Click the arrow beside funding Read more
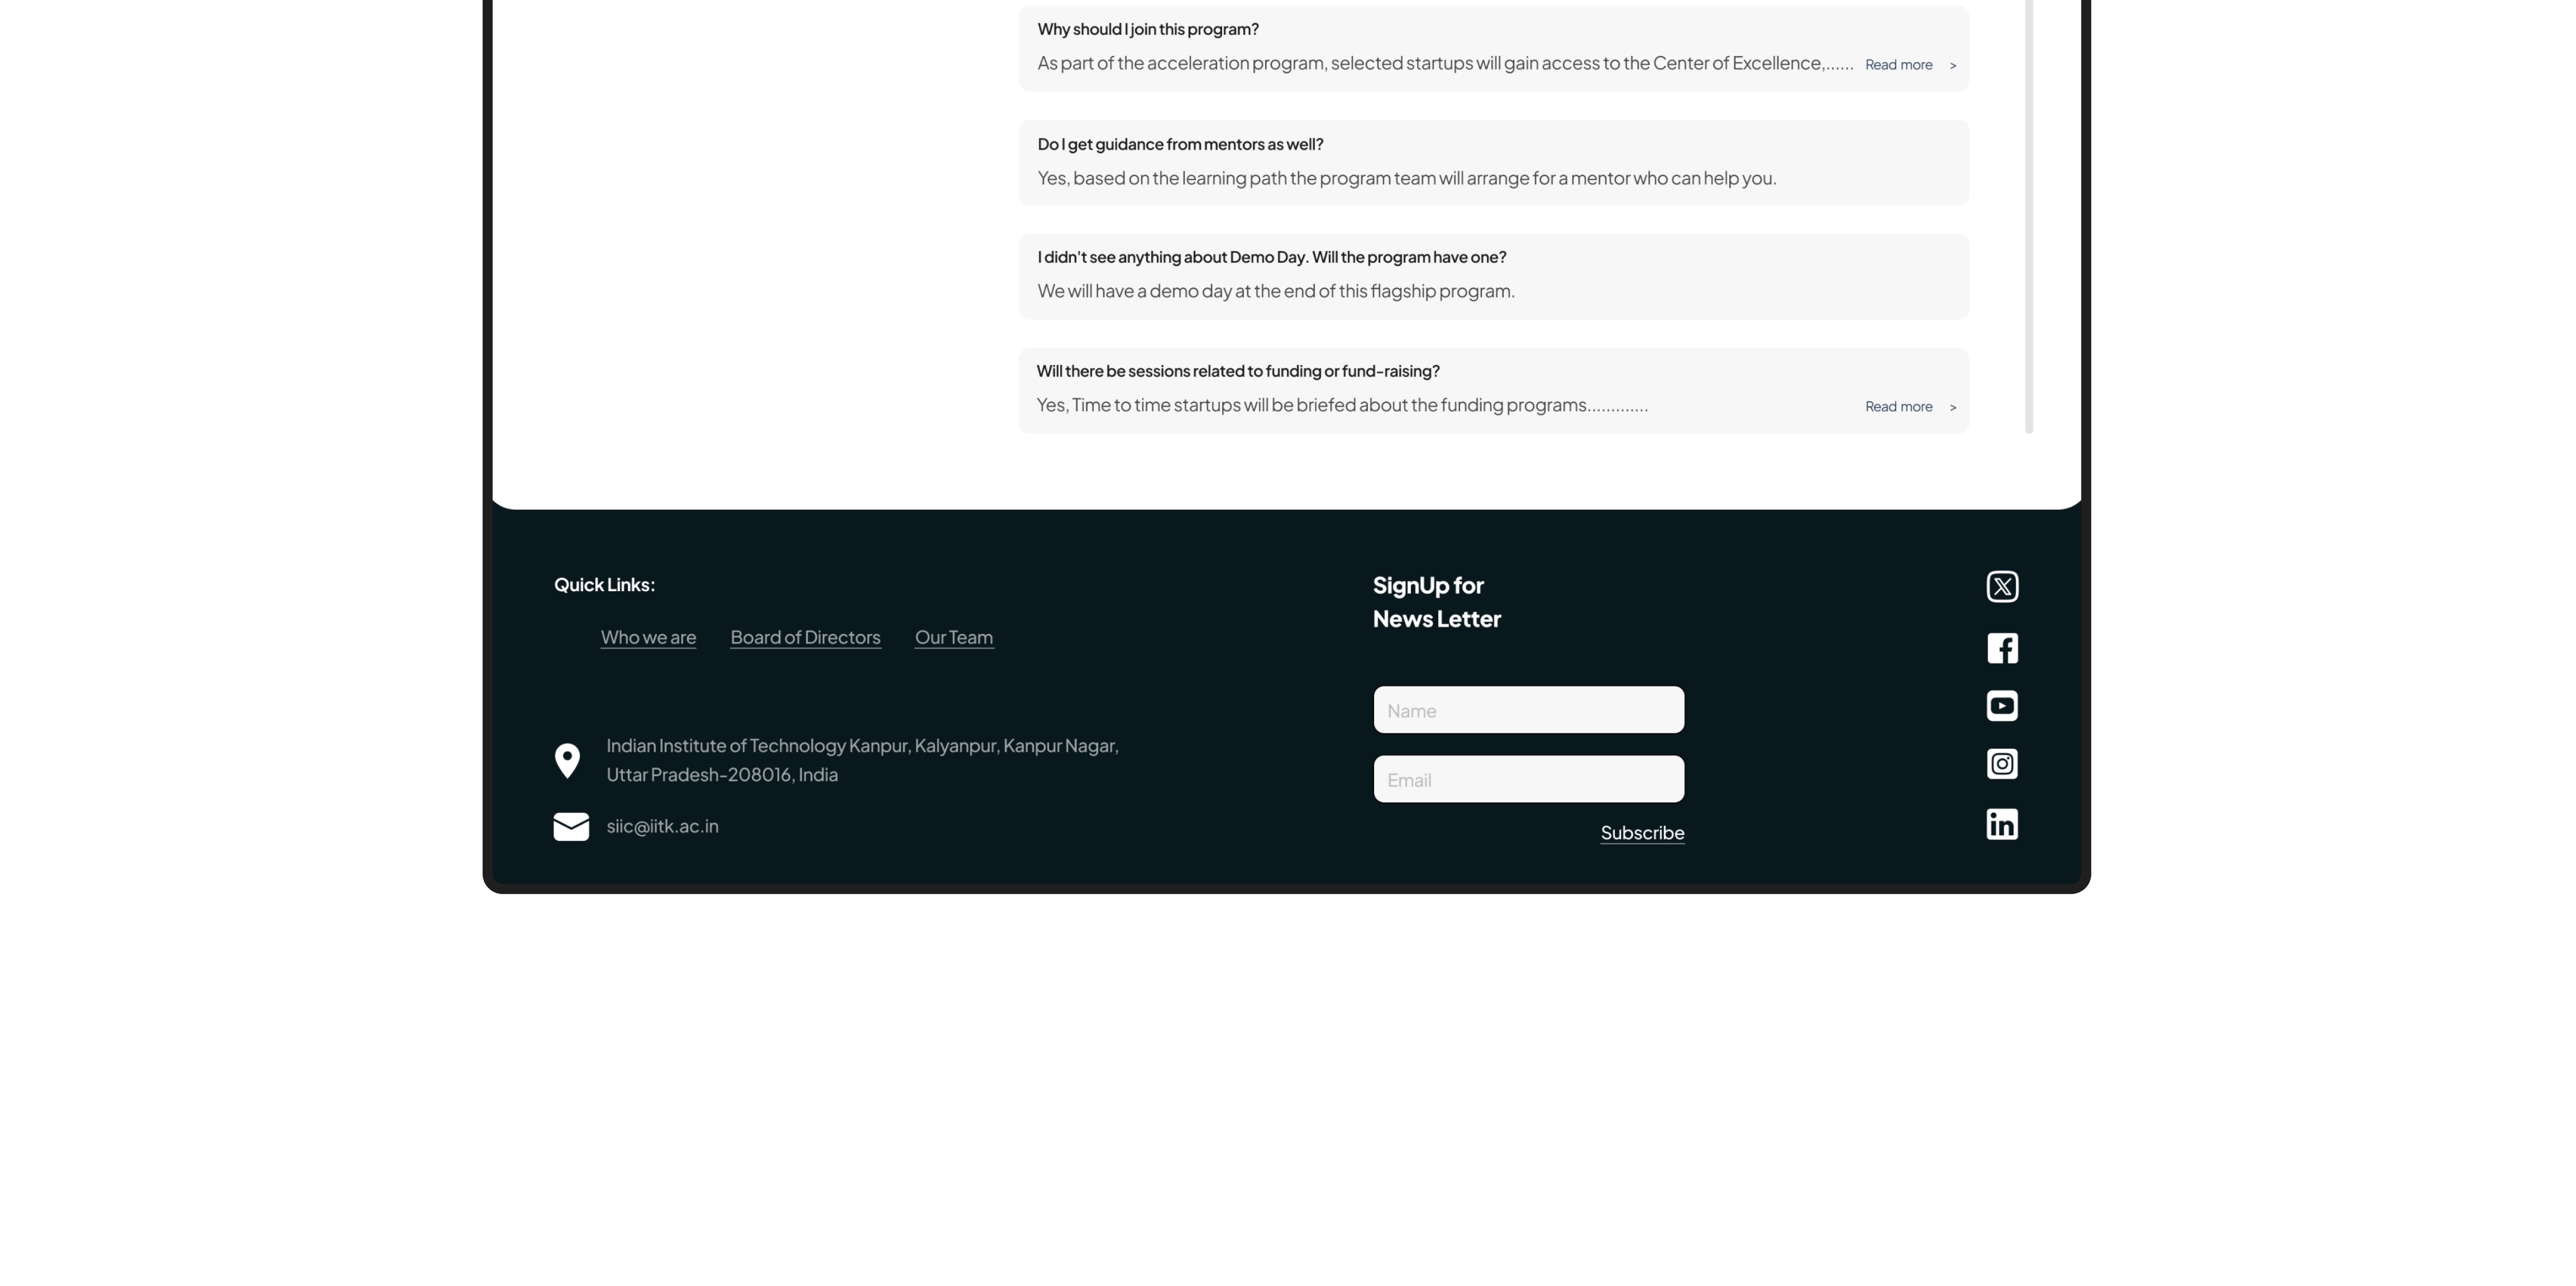The height and width of the screenshot is (1286, 2576). click(1952, 407)
